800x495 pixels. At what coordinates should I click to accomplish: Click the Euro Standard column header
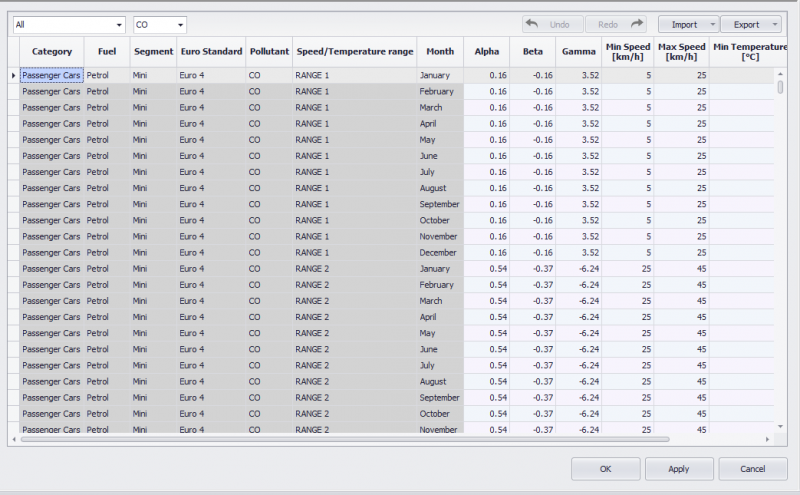click(x=211, y=52)
